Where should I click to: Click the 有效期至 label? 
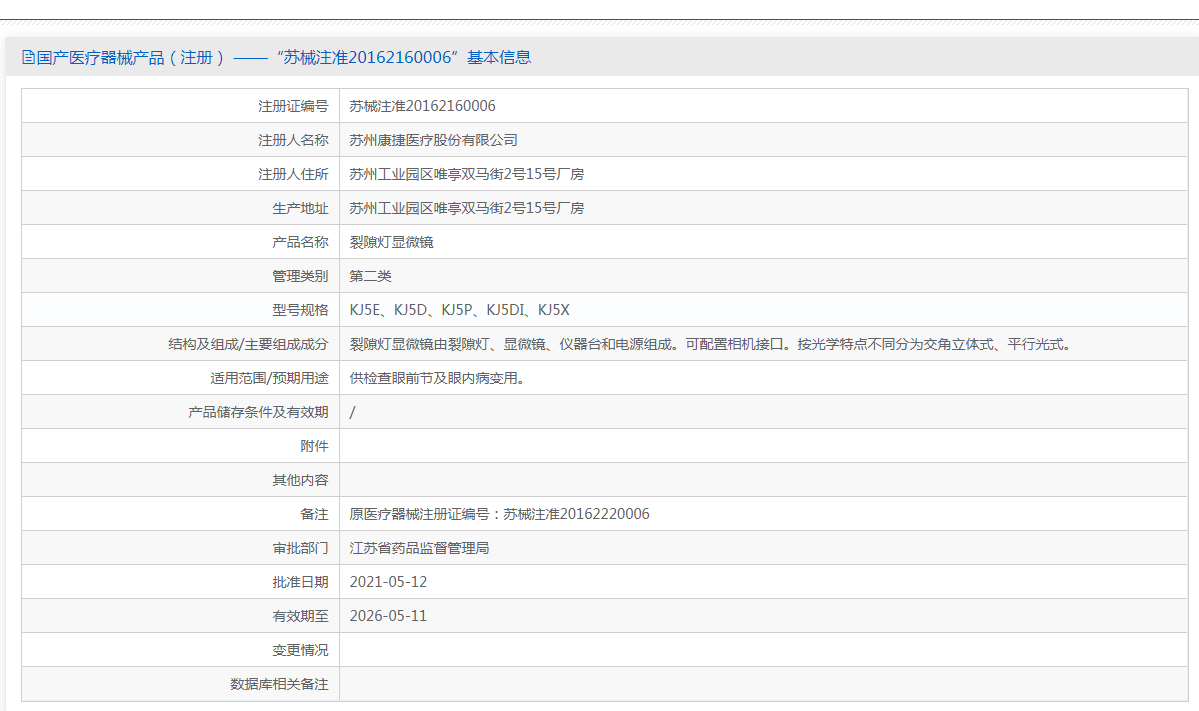pyautogui.click(x=300, y=616)
